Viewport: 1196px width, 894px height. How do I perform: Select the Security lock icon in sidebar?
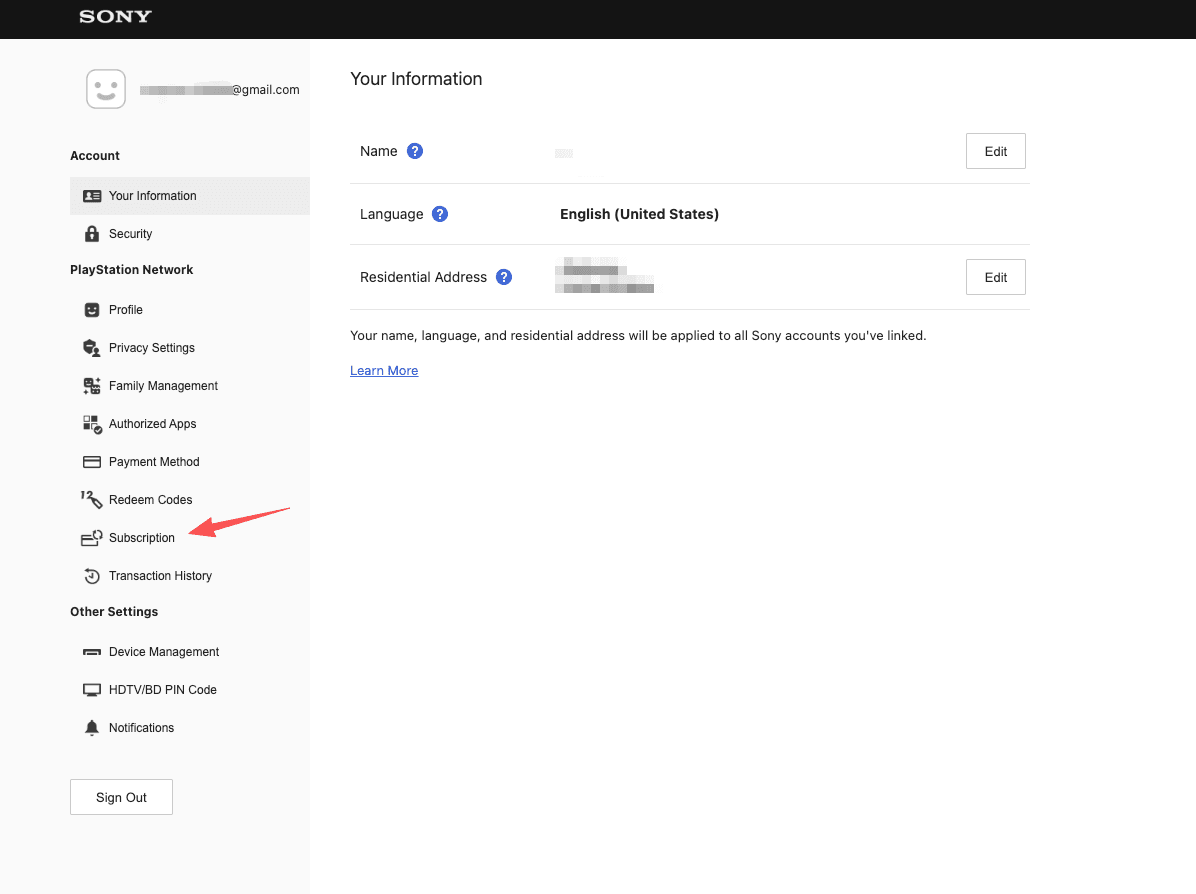[x=92, y=233]
